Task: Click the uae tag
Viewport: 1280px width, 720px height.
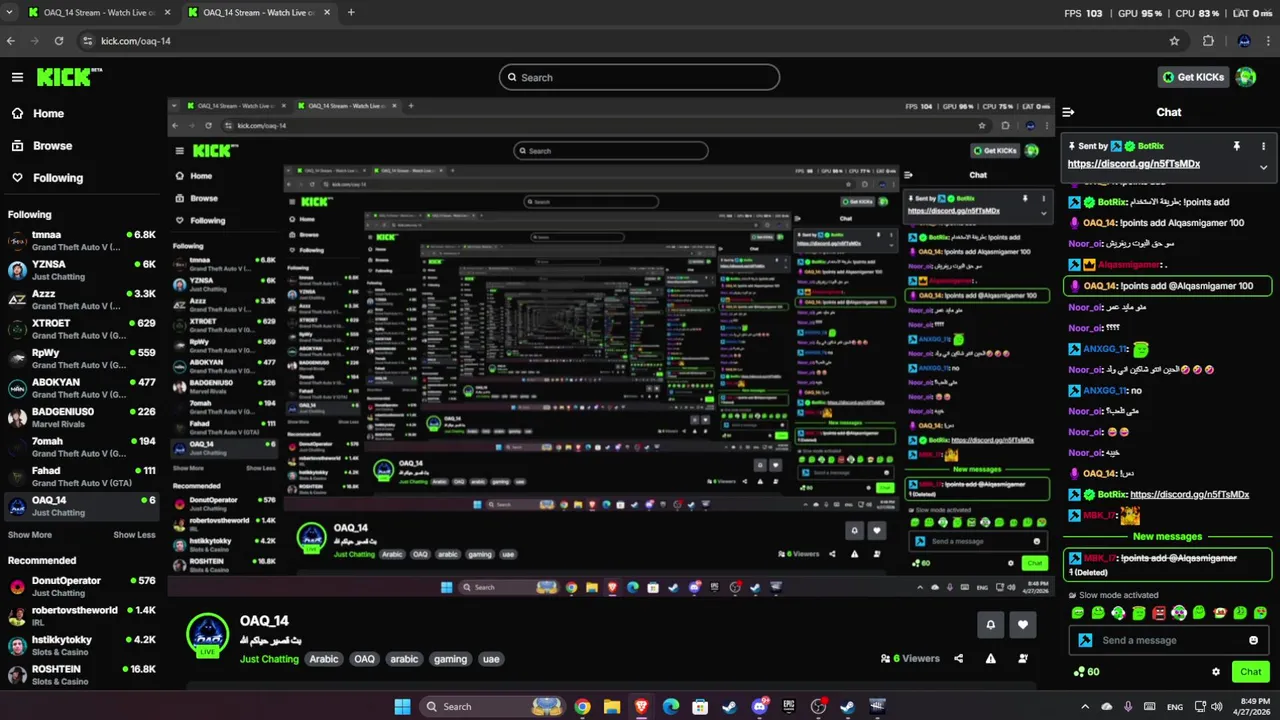Action: point(490,659)
